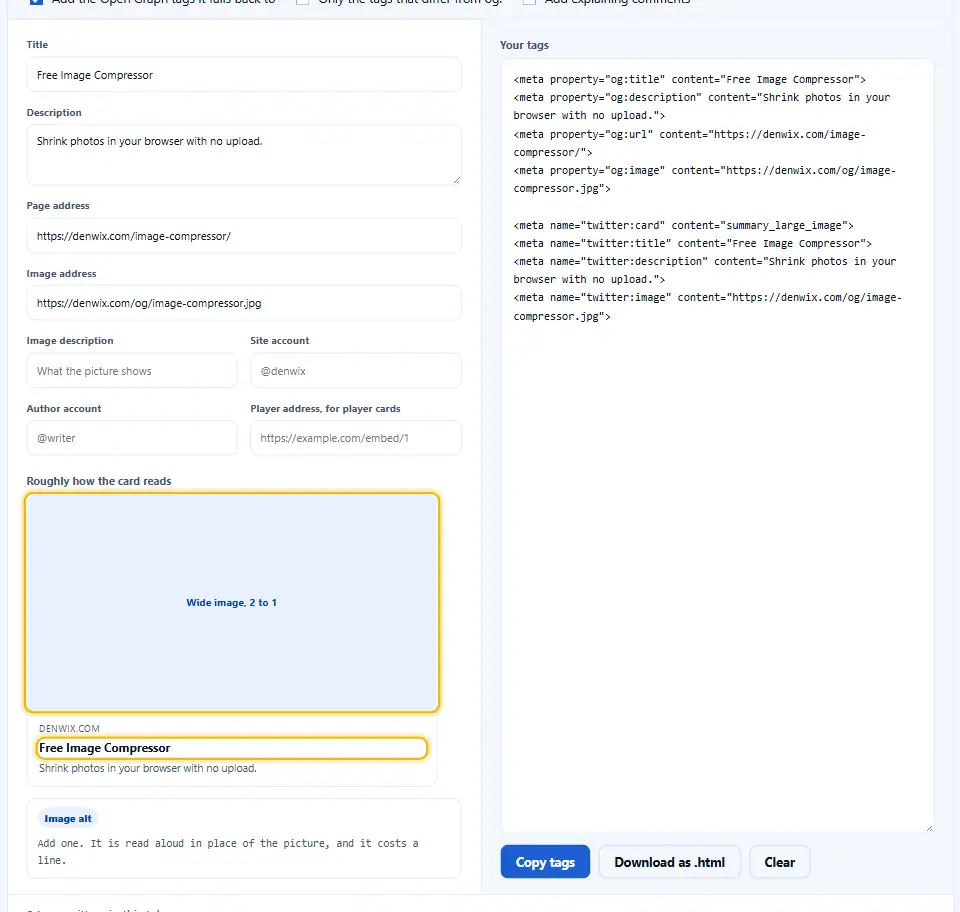Click the Site account @denwix field
This screenshot has width=960, height=912.
[x=356, y=370]
